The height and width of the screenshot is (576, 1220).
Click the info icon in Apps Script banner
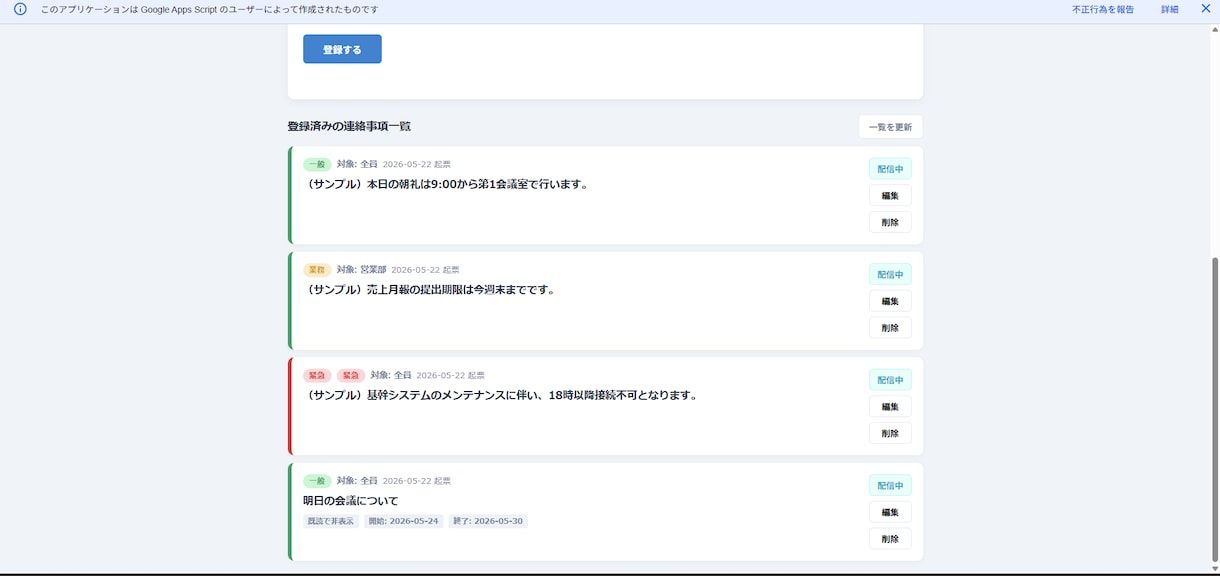[x=20, y=9]
